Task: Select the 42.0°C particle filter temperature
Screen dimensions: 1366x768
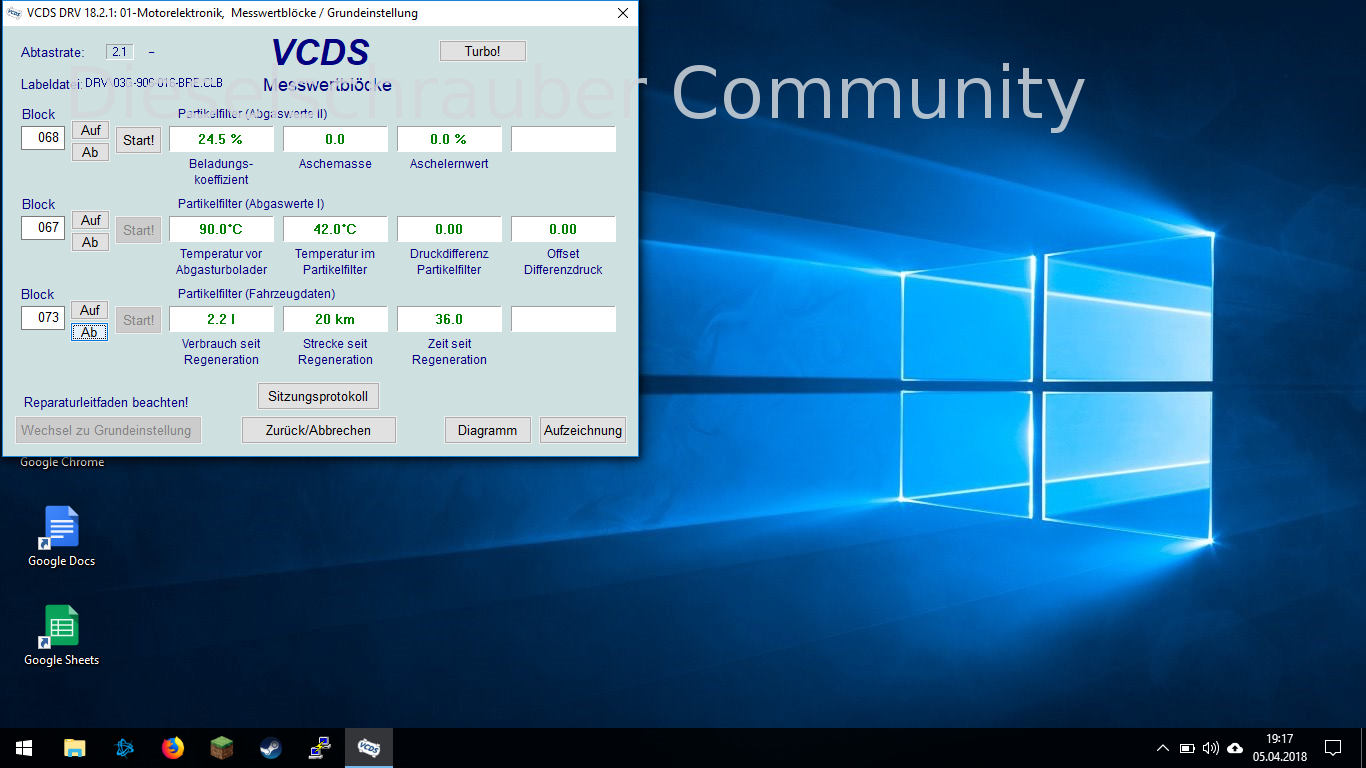Action: pyautogui.click(x=335, y=229)
